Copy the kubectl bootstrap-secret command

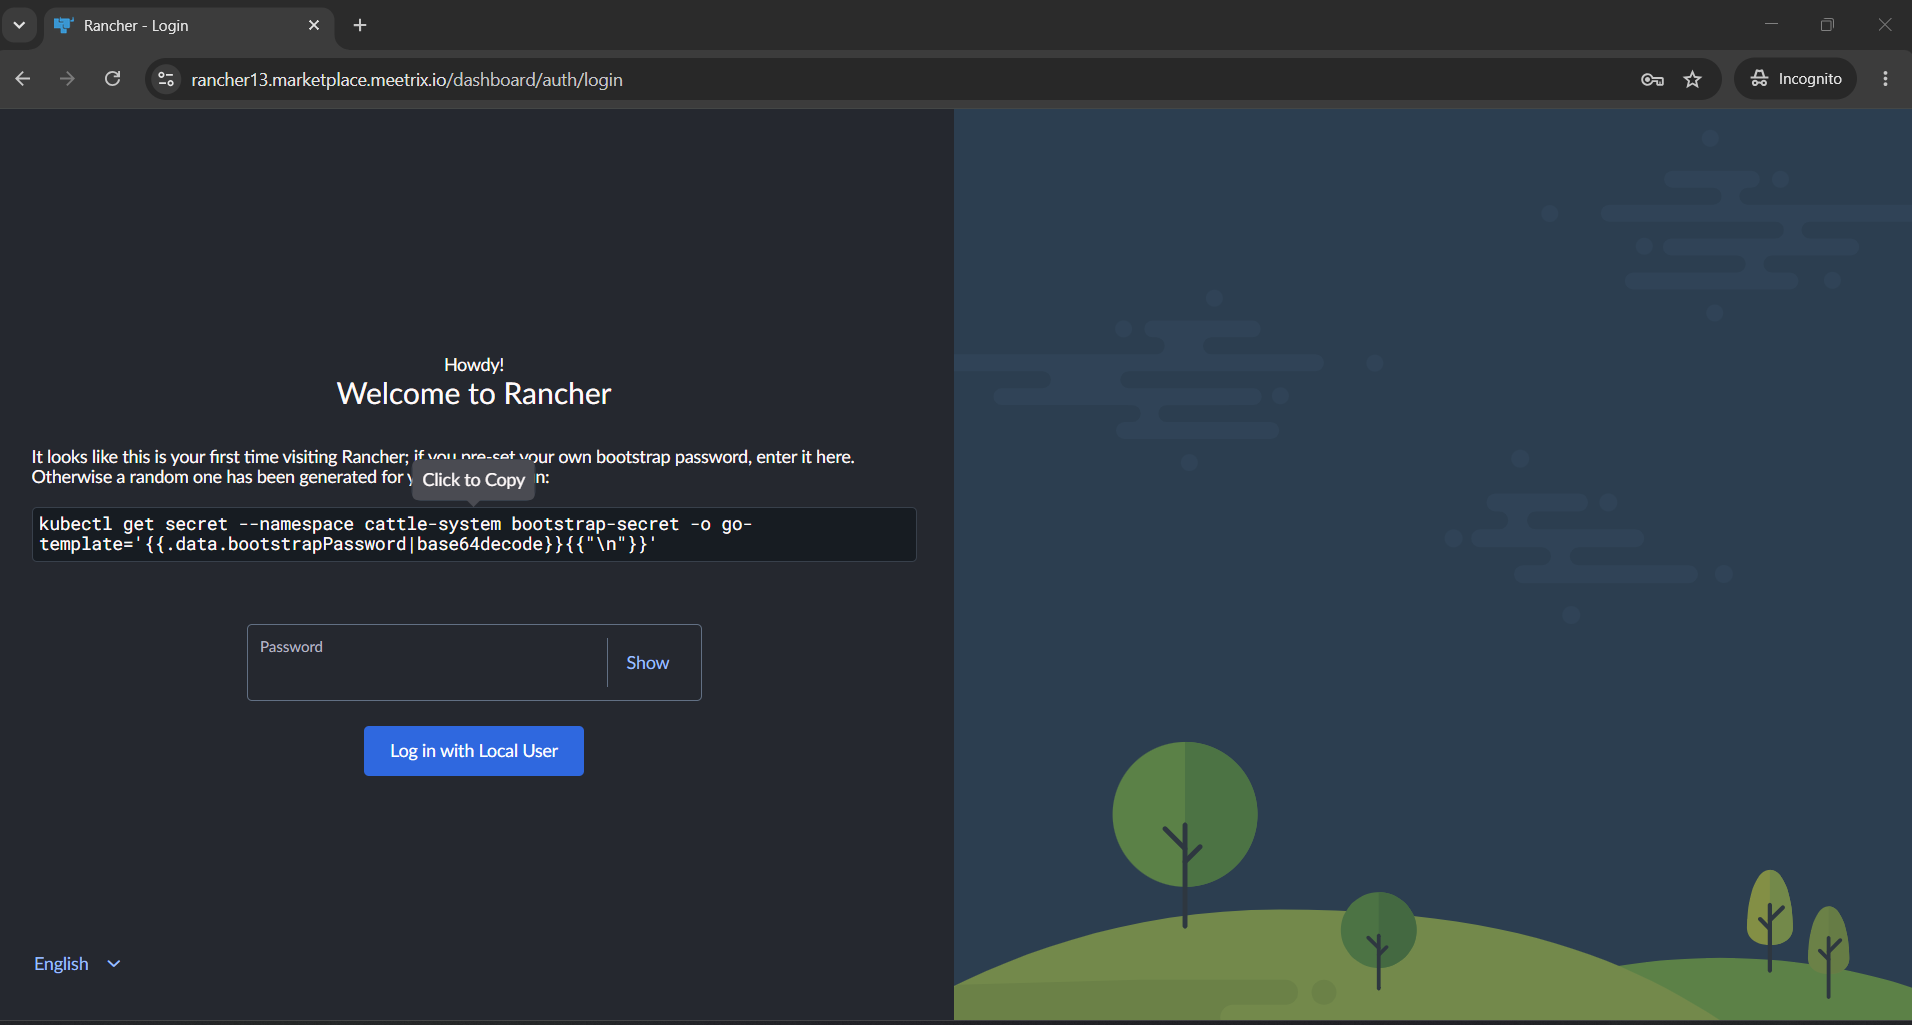(474, 534)
